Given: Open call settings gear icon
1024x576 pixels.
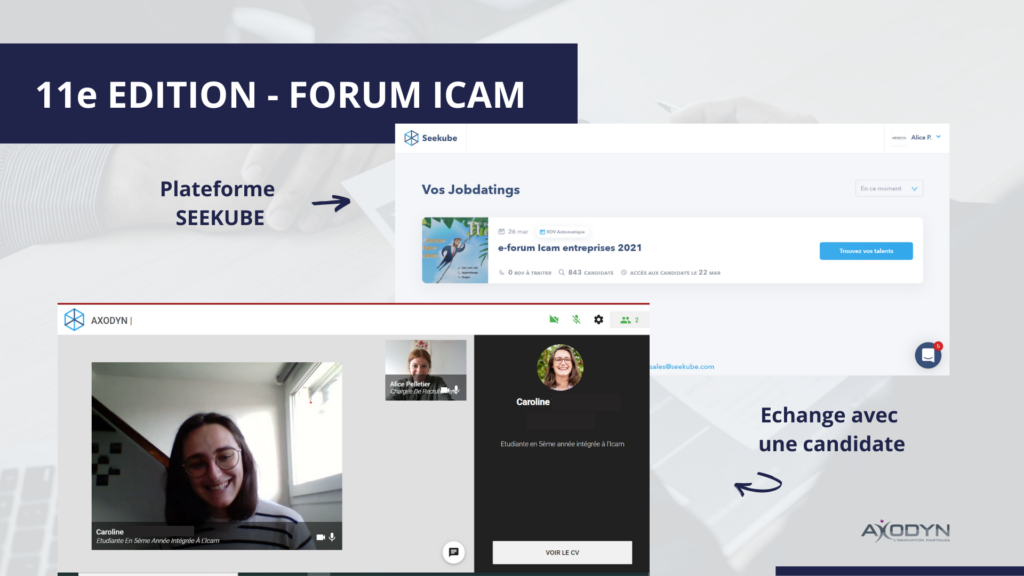Looking at the screenshot, I should pyautogui.click(x=598, y=319).
